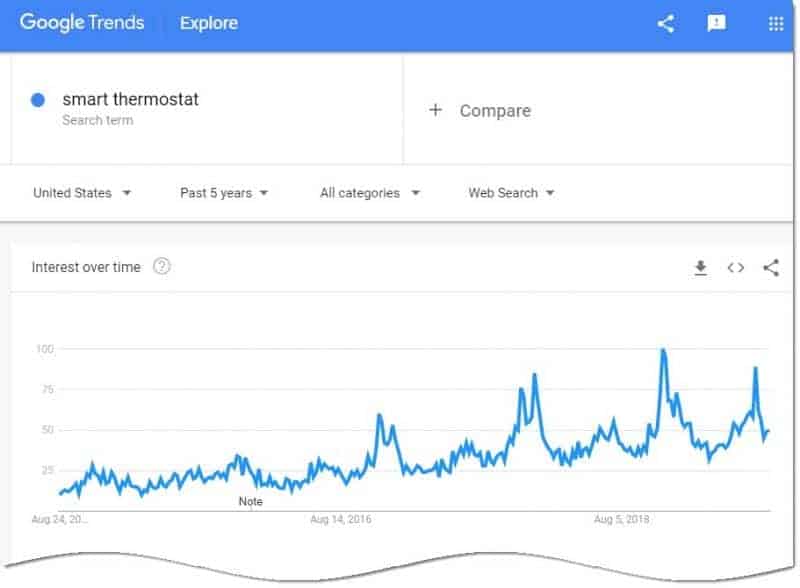The width and height of the screenshot is (800, 588).
Task: Edit the smart thermostat search term
Action: [131, 99]
